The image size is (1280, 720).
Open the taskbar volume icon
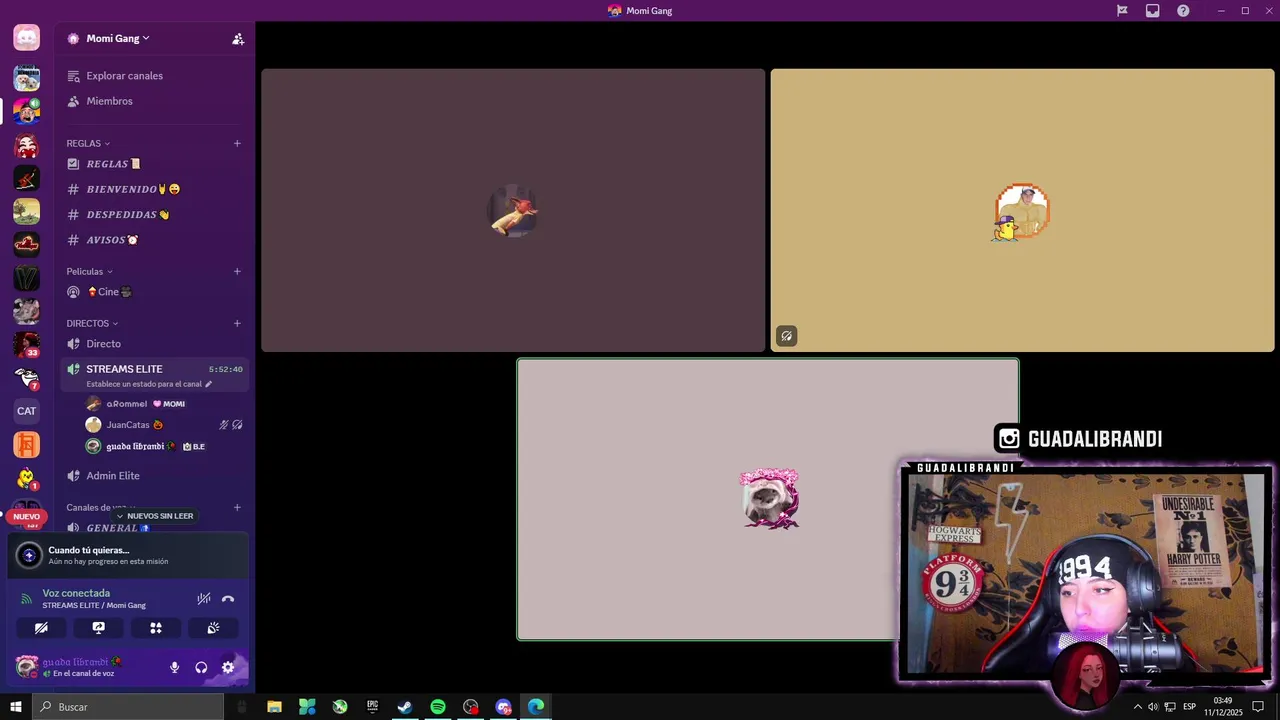point(1153,707)
